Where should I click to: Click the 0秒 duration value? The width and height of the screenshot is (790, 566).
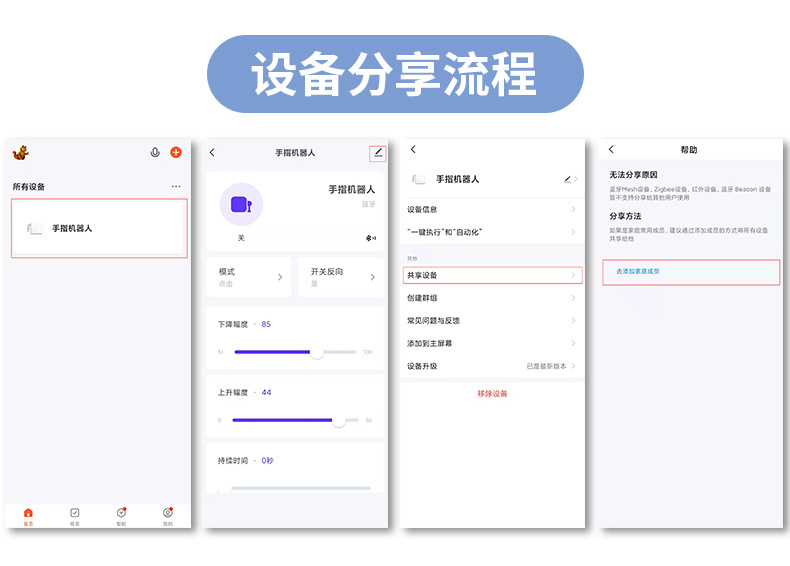pyautogui.click(x=268, y=460)
